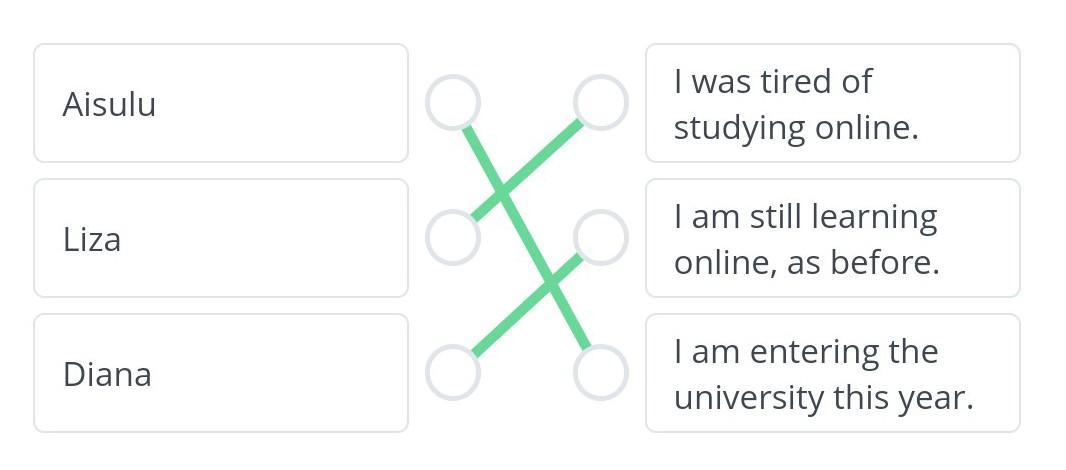Click the Aisulu name card

221,103
